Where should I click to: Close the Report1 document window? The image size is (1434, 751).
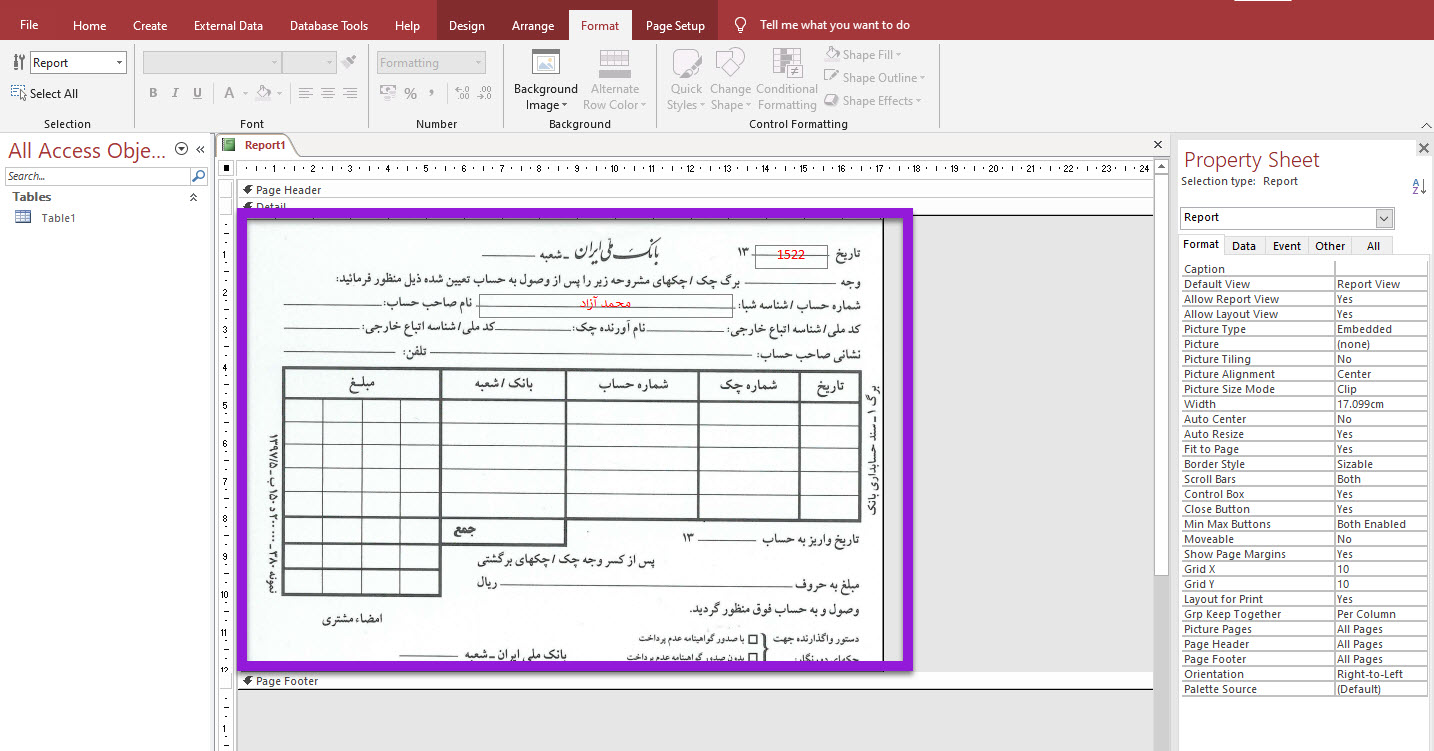pos(1158,145)
